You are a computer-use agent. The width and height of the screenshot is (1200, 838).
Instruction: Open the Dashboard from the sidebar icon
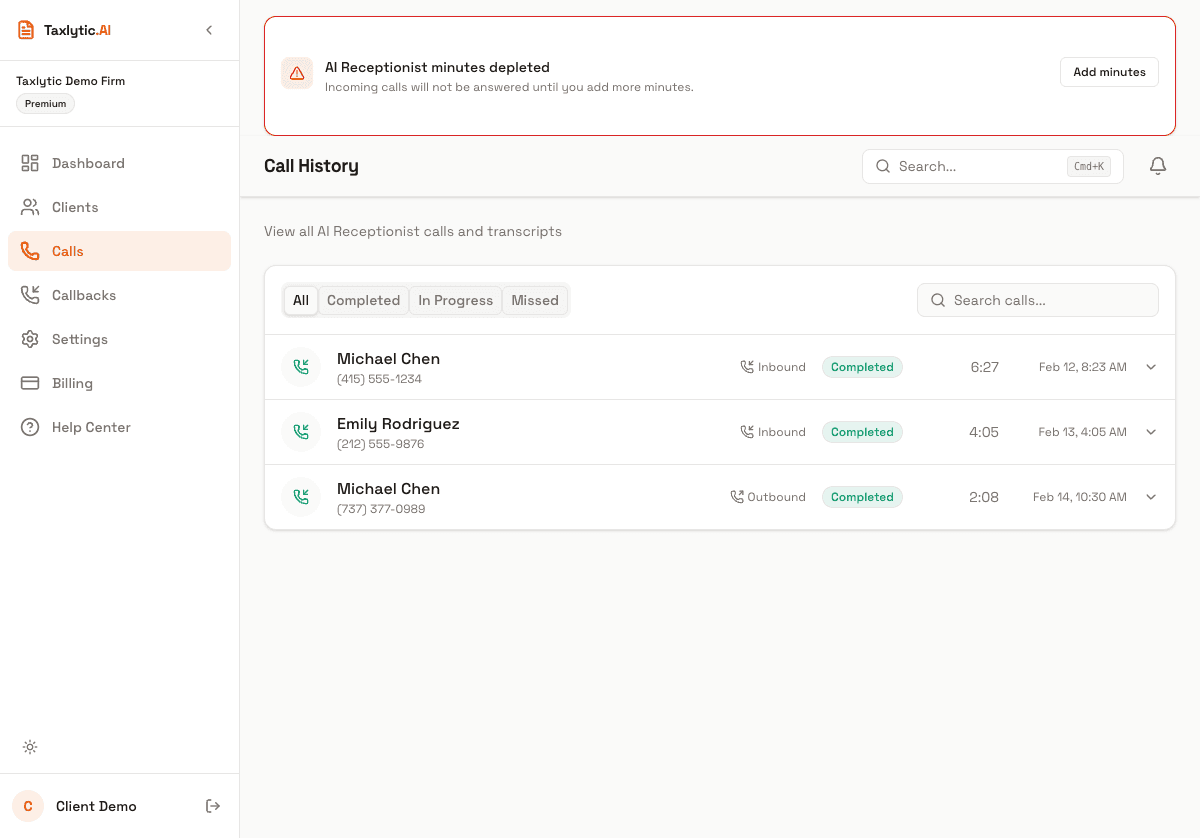click(x=30, y=163)
